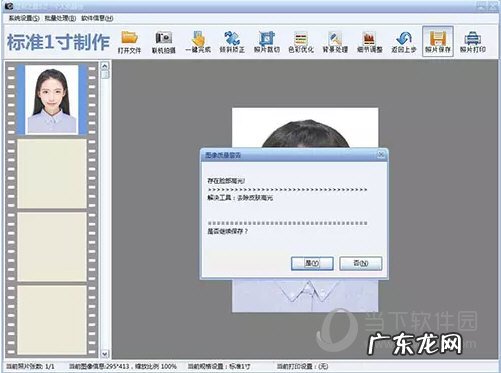This screenshot has height=373, width=501.
Task: Close the 图像质量警告 warning dialog
Action: [381, 154]
